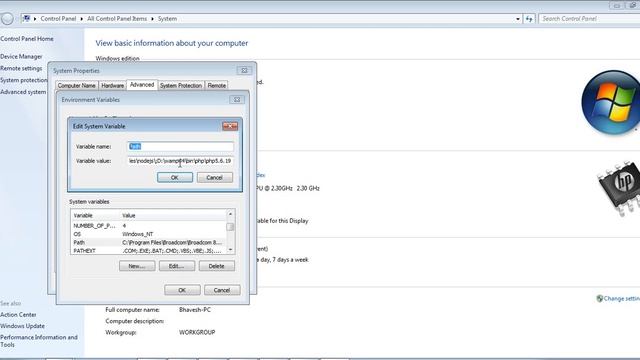
Task: Click the Value column header
Action: click(173, 215)
